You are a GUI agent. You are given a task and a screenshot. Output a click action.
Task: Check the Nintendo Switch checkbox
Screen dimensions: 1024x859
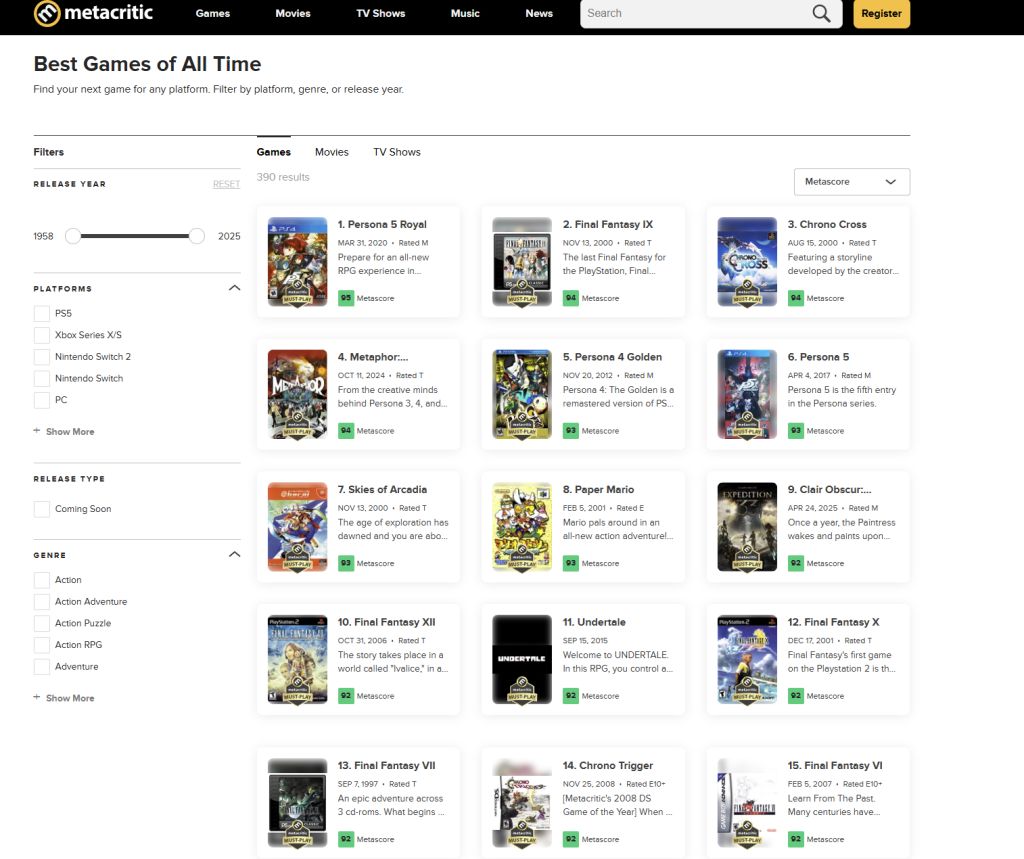pyautogui.click(x=42, y=378)
